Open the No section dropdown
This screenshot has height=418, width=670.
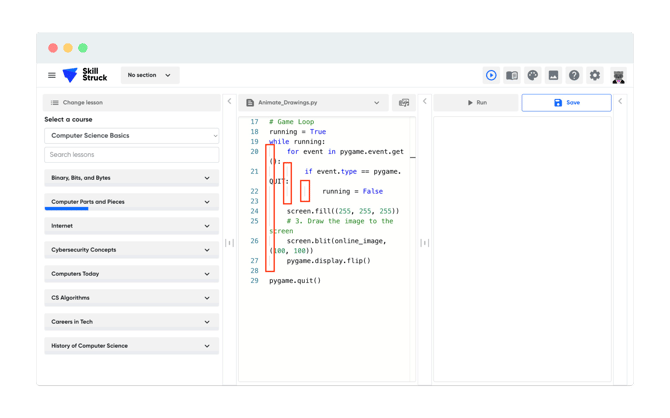click(x=150, y=75)
